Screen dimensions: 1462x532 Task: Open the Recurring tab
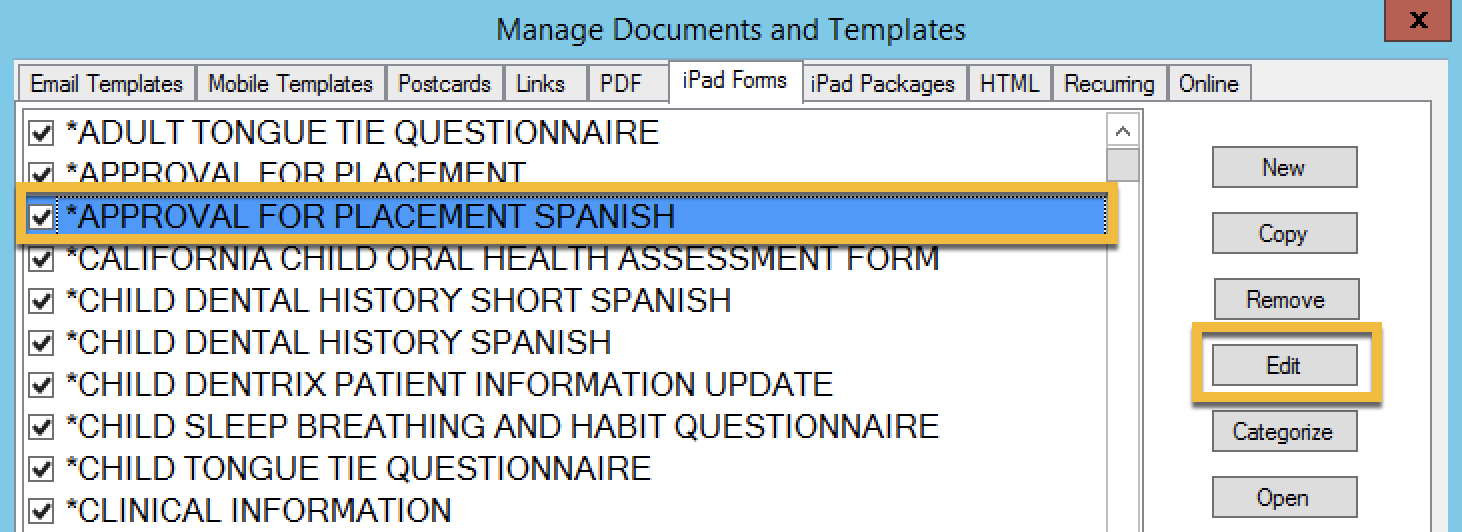[1109, 84]
